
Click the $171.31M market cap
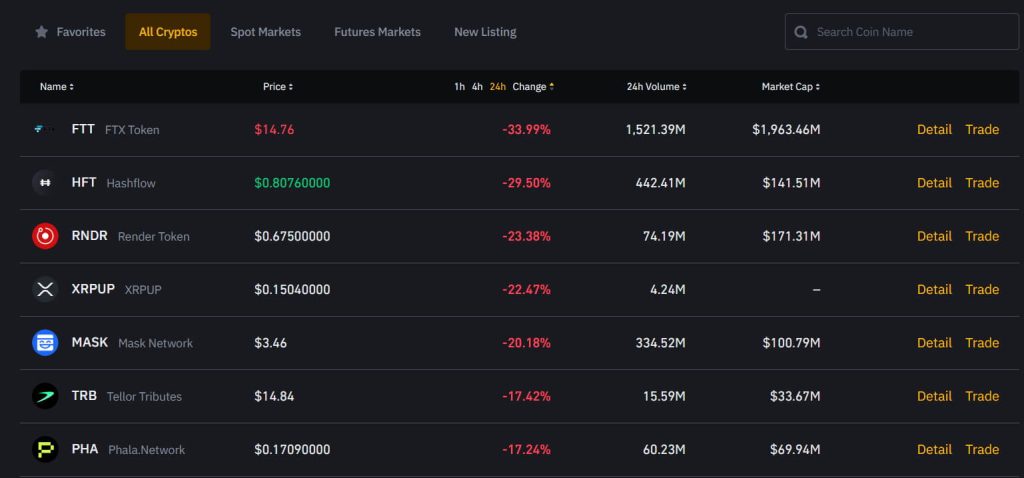tap(792, 236)
